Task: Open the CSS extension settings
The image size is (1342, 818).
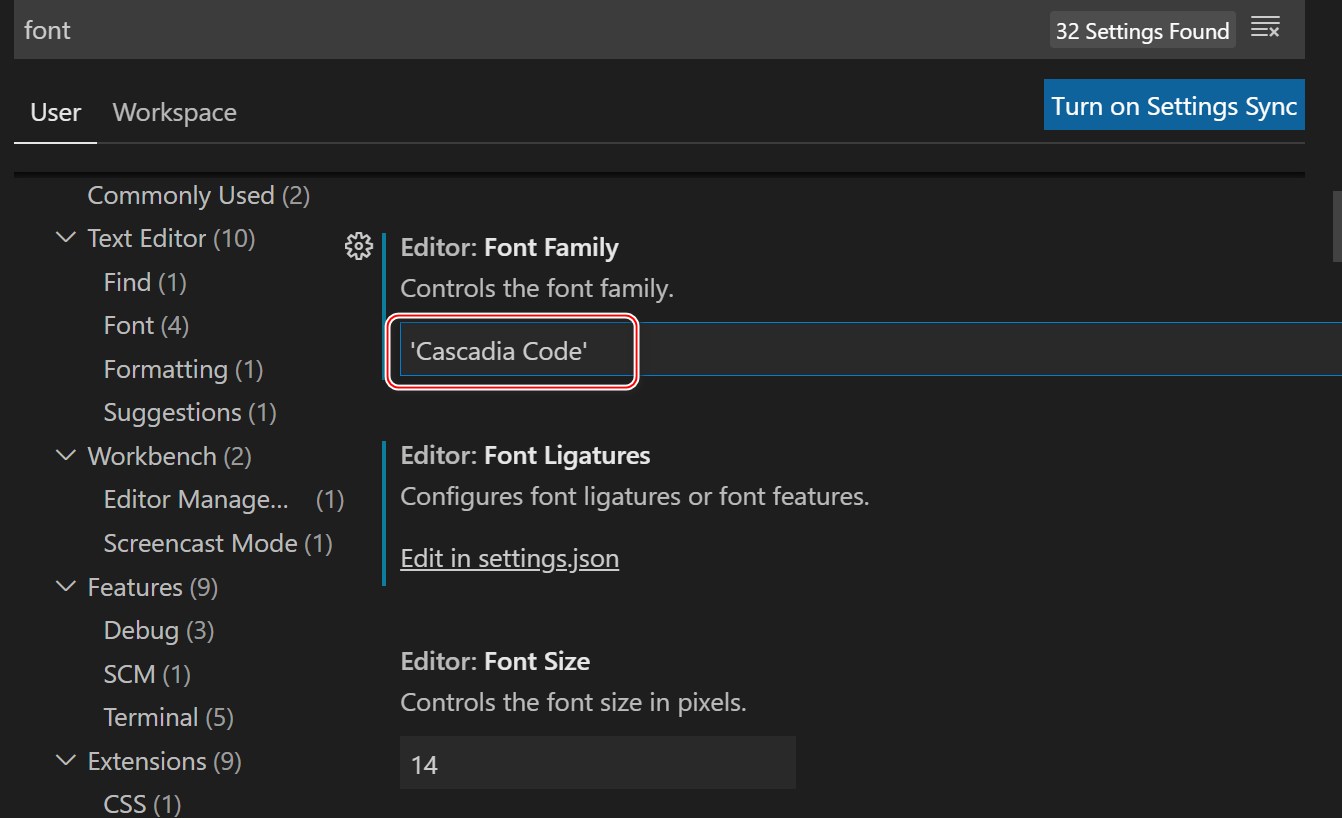Action: 142,804
